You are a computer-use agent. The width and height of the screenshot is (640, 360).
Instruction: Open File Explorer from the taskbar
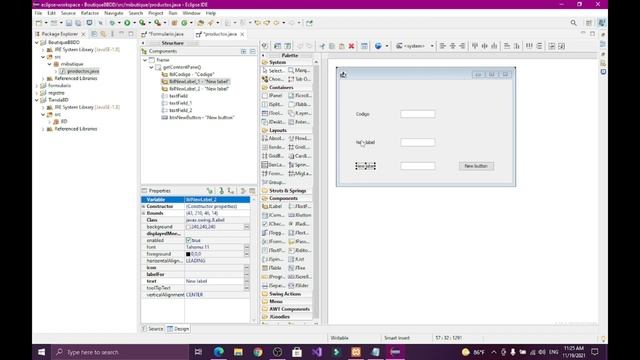point(238,352)
